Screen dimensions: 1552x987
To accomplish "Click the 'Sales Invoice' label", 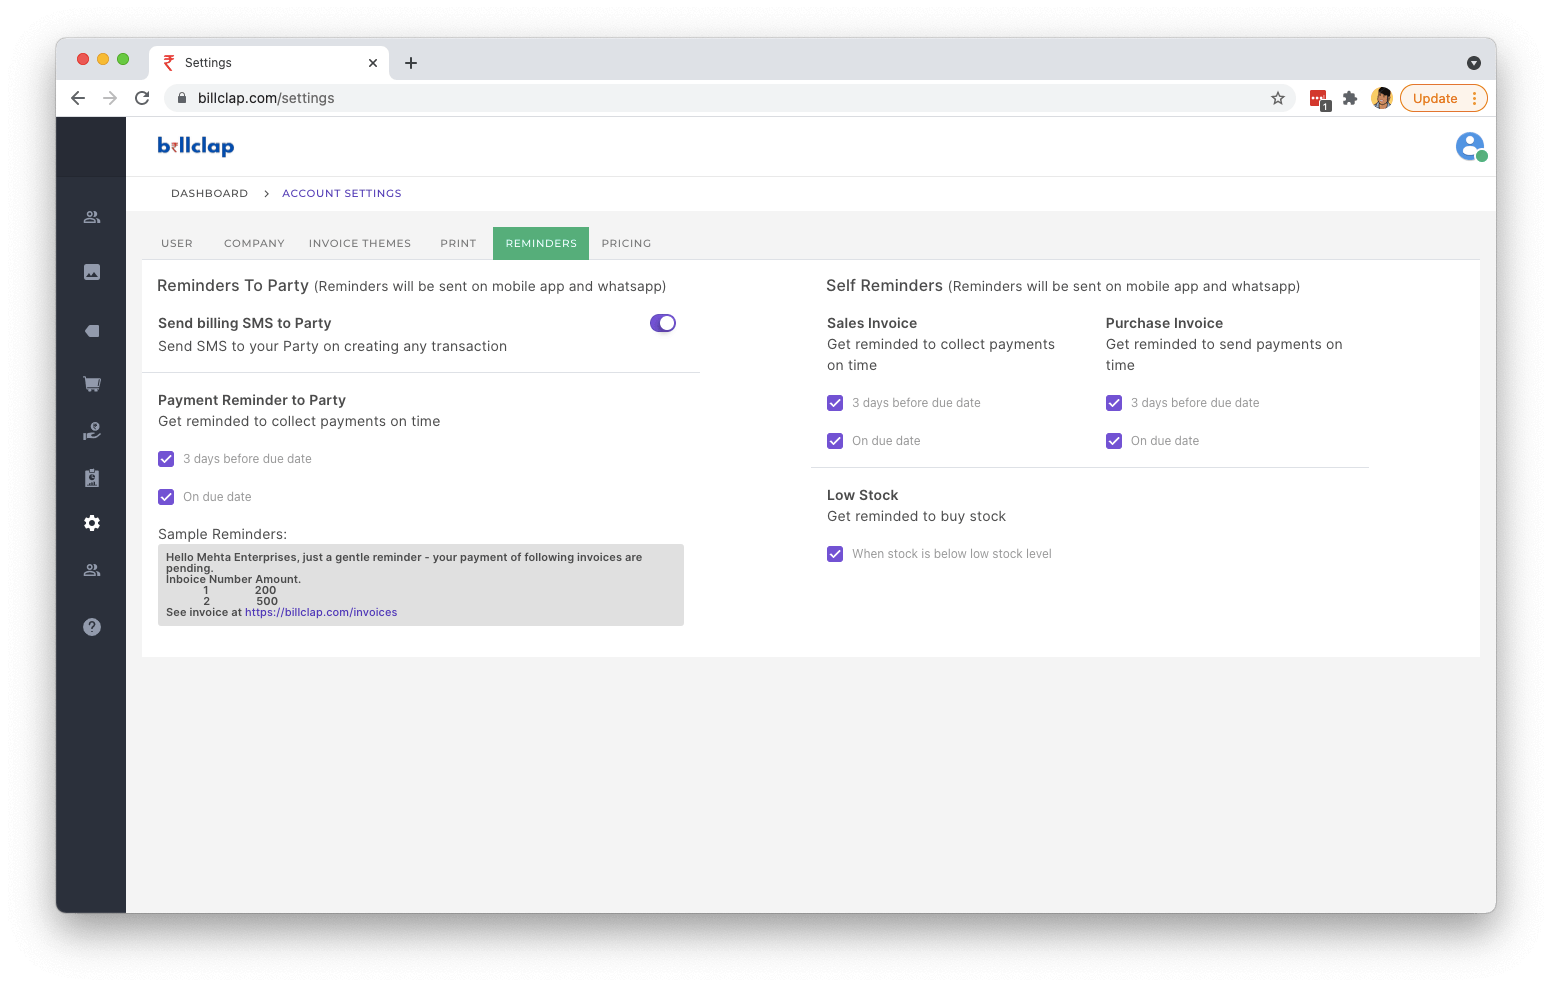I will 872,323.
